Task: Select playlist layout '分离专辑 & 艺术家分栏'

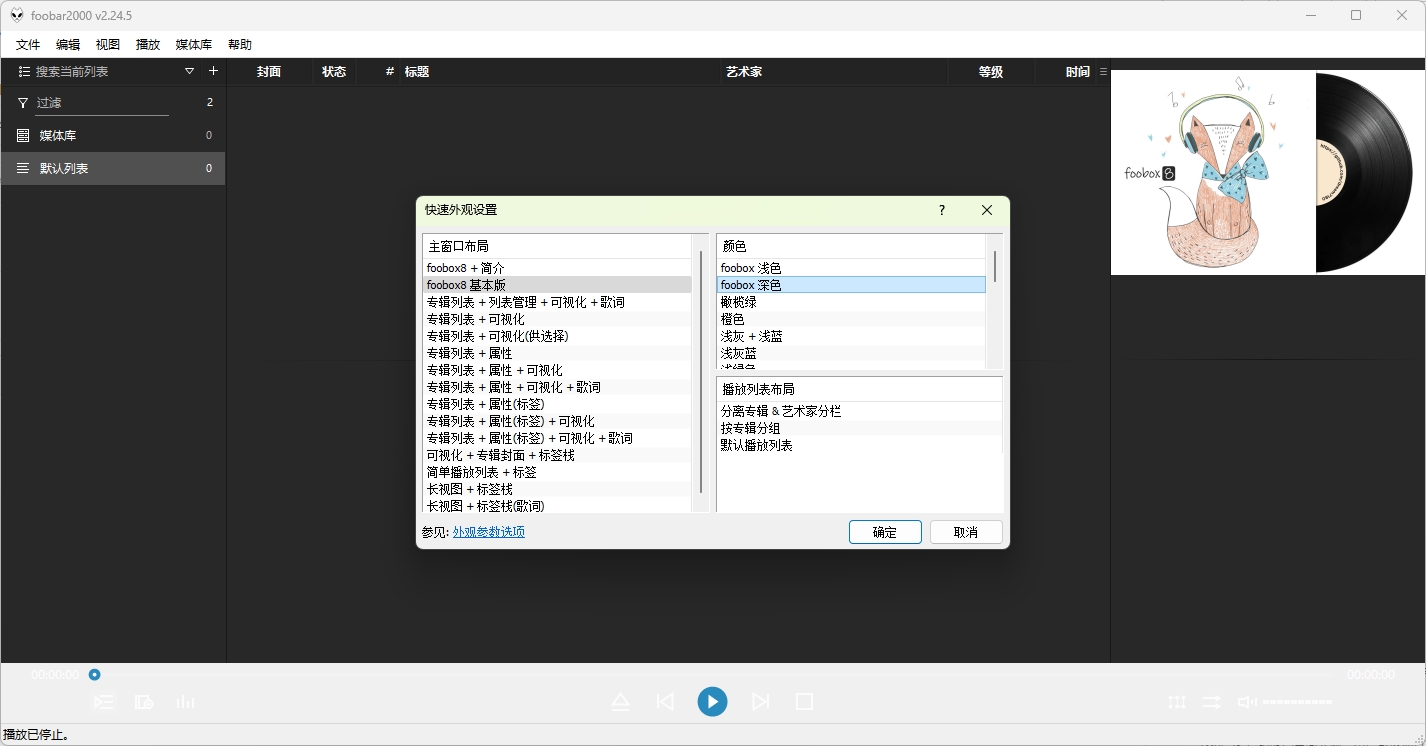Action: pos(859,411)
